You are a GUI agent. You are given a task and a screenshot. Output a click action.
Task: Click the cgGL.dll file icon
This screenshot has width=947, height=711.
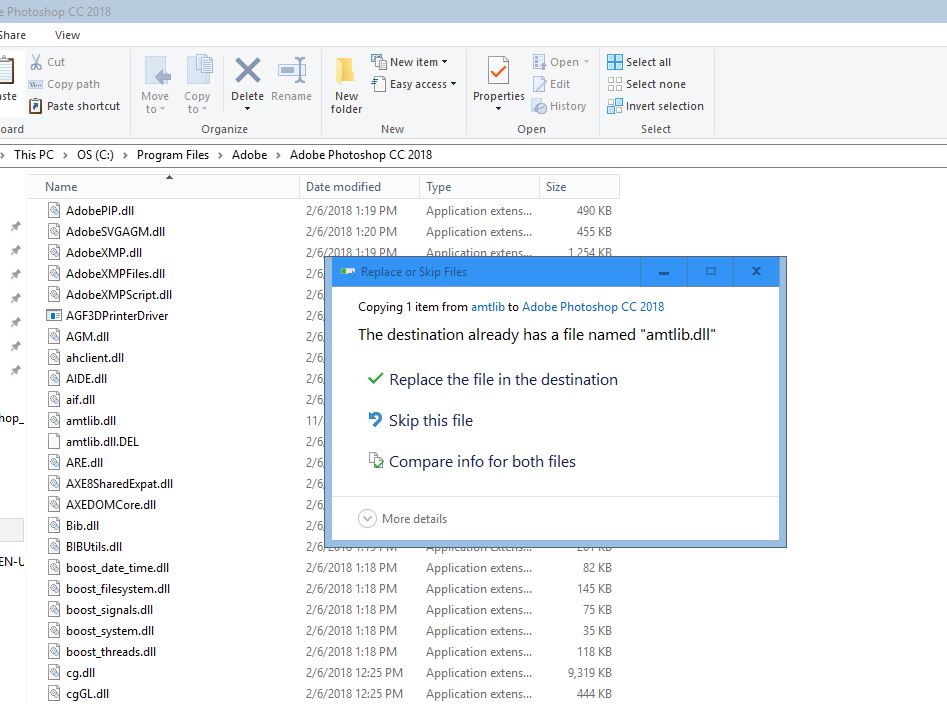coord(54,693)
